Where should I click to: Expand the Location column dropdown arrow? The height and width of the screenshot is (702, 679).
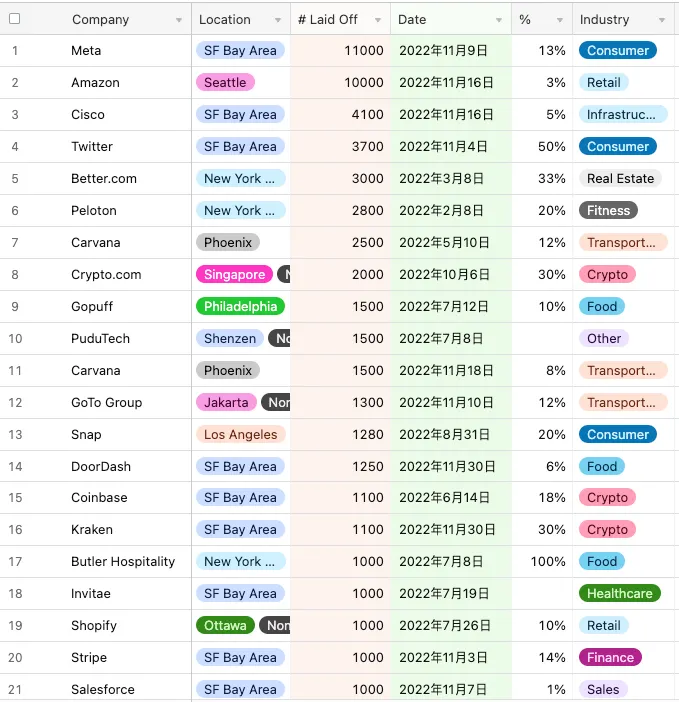[x=278, y=20]
